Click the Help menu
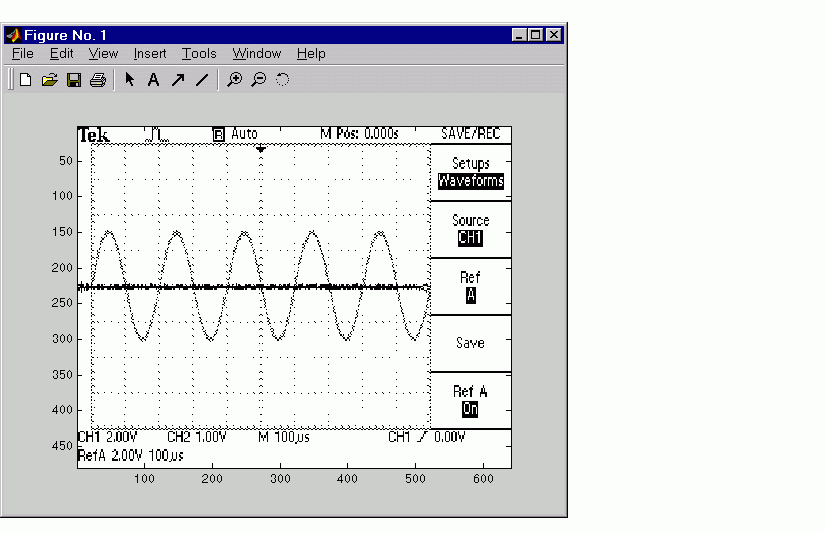This screenshot has width=825, height=533. (311, 54)
